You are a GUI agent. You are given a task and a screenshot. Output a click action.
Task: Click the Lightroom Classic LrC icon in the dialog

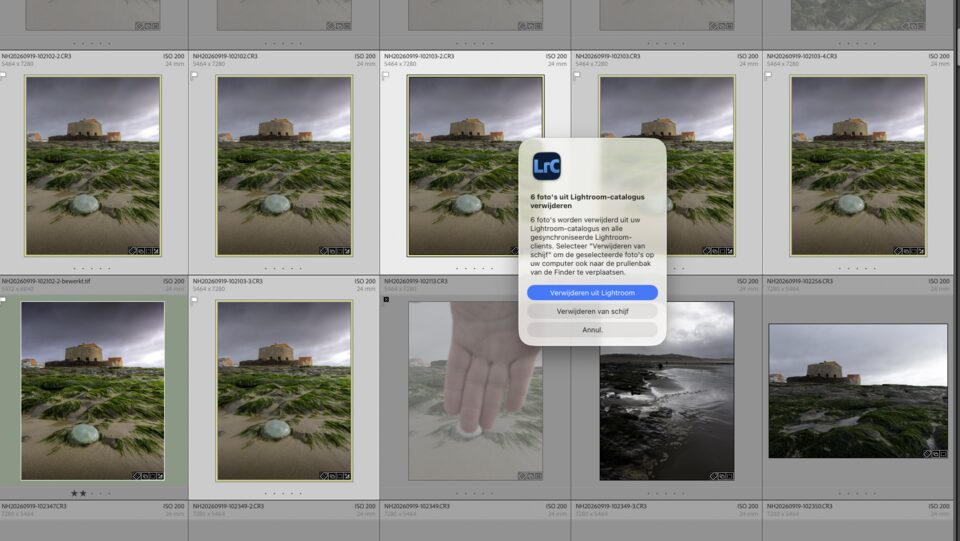[x=547, y=166]
